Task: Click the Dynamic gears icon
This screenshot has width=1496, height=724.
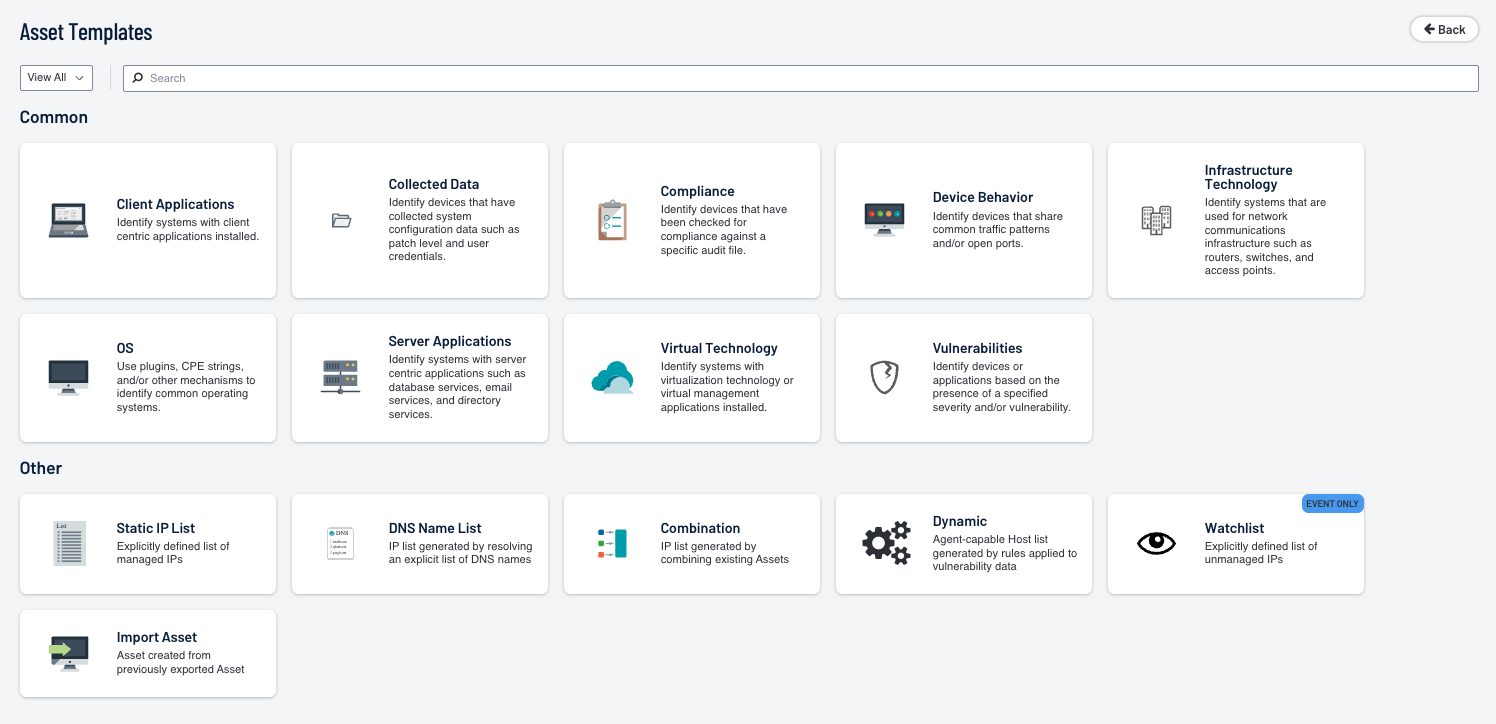Action: click(x=885, y=543)
